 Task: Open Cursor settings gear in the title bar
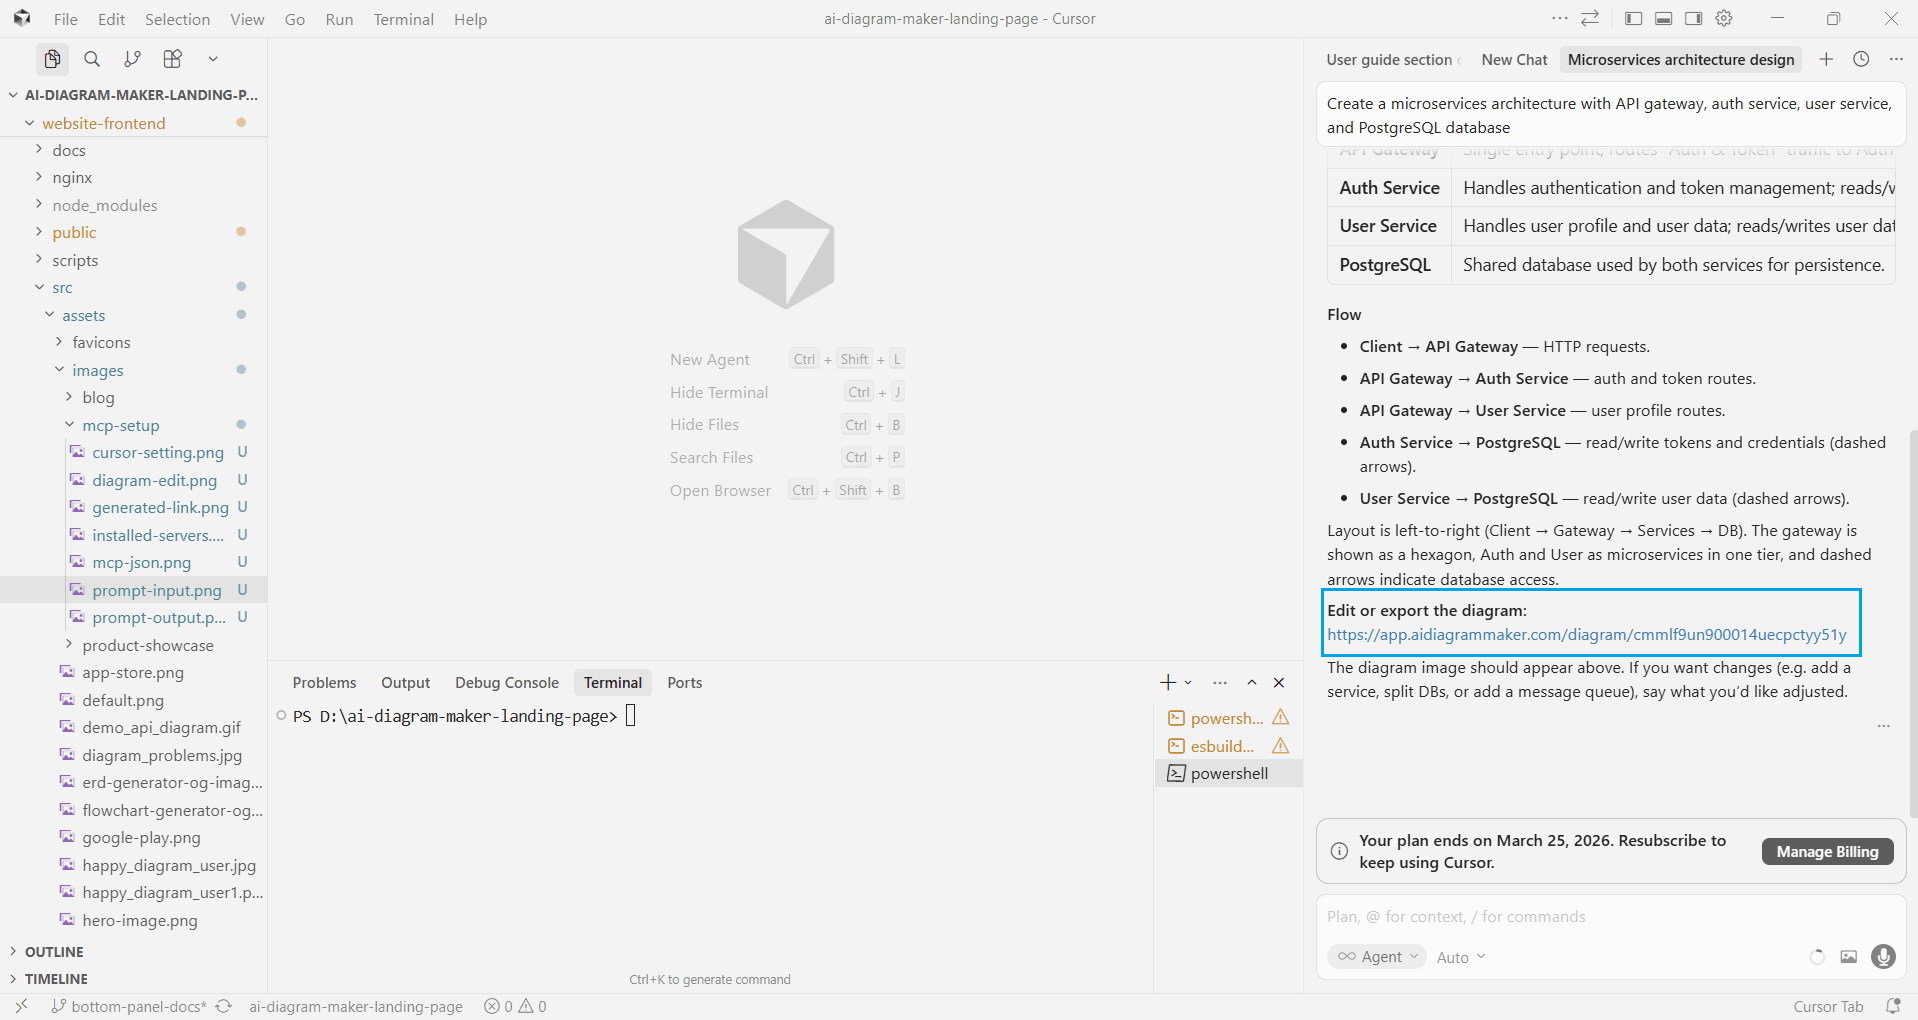[1724, 18]
